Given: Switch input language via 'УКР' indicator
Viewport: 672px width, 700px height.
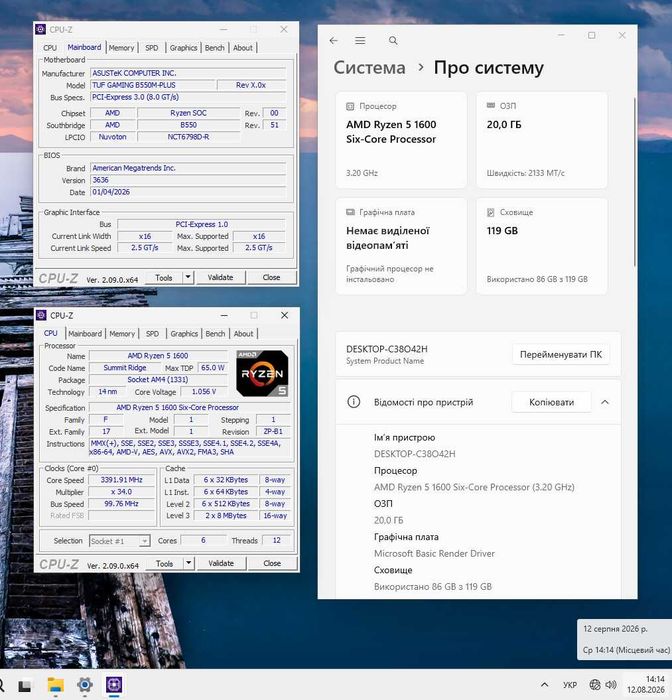Looking at the screenshot, I should pyautogui.click(x=570, y=685).
